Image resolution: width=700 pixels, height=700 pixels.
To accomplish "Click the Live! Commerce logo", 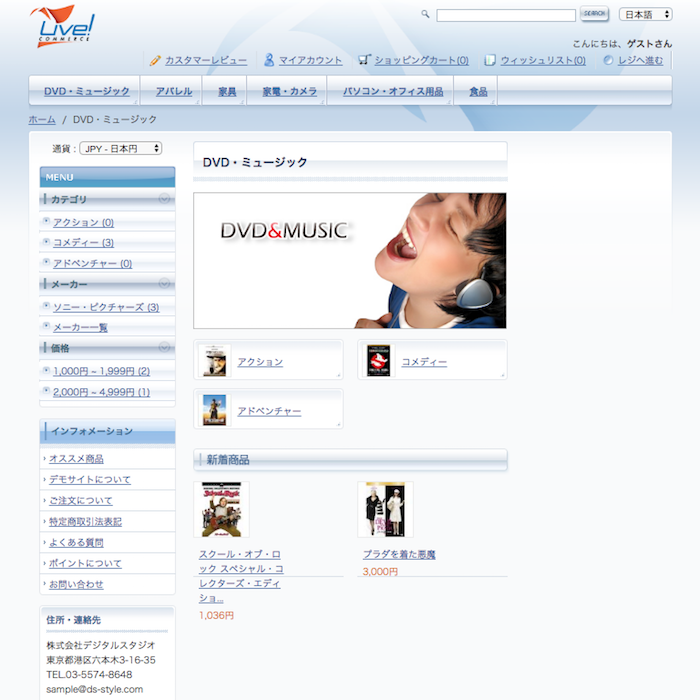I will pos(62,26).
